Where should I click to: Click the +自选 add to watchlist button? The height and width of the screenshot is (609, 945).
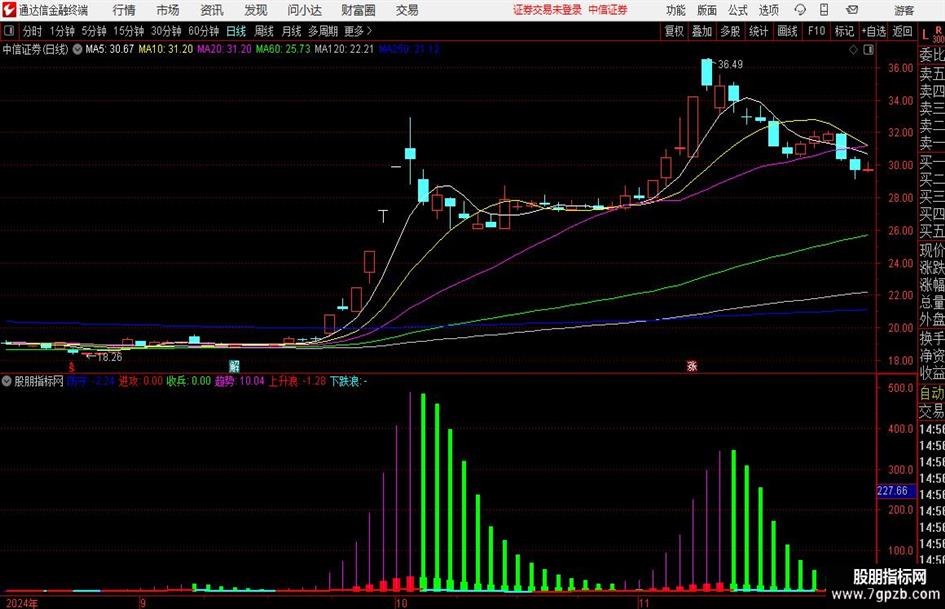pyautogui.click(x=874, y=31)
